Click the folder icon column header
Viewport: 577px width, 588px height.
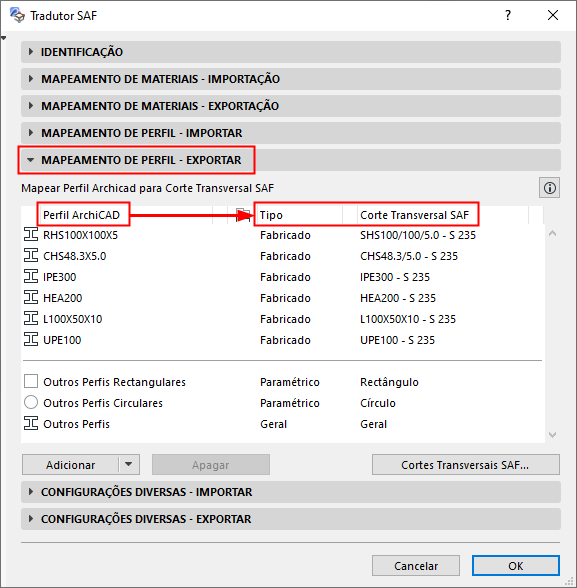click(242, 215)
